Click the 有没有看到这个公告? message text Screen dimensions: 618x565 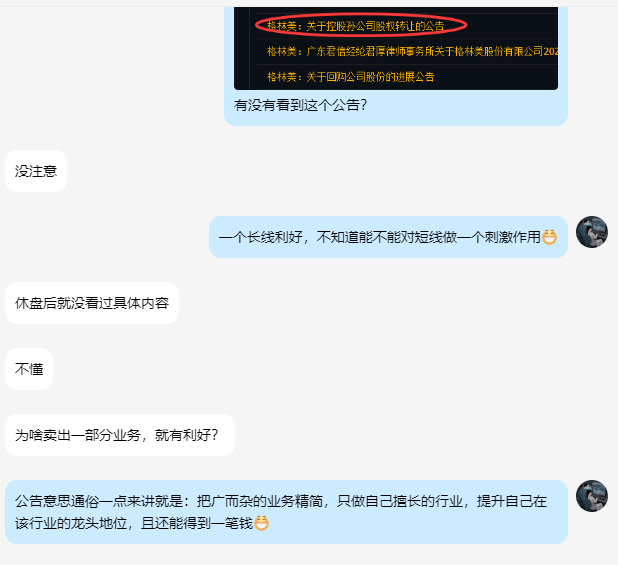(300, 105)
